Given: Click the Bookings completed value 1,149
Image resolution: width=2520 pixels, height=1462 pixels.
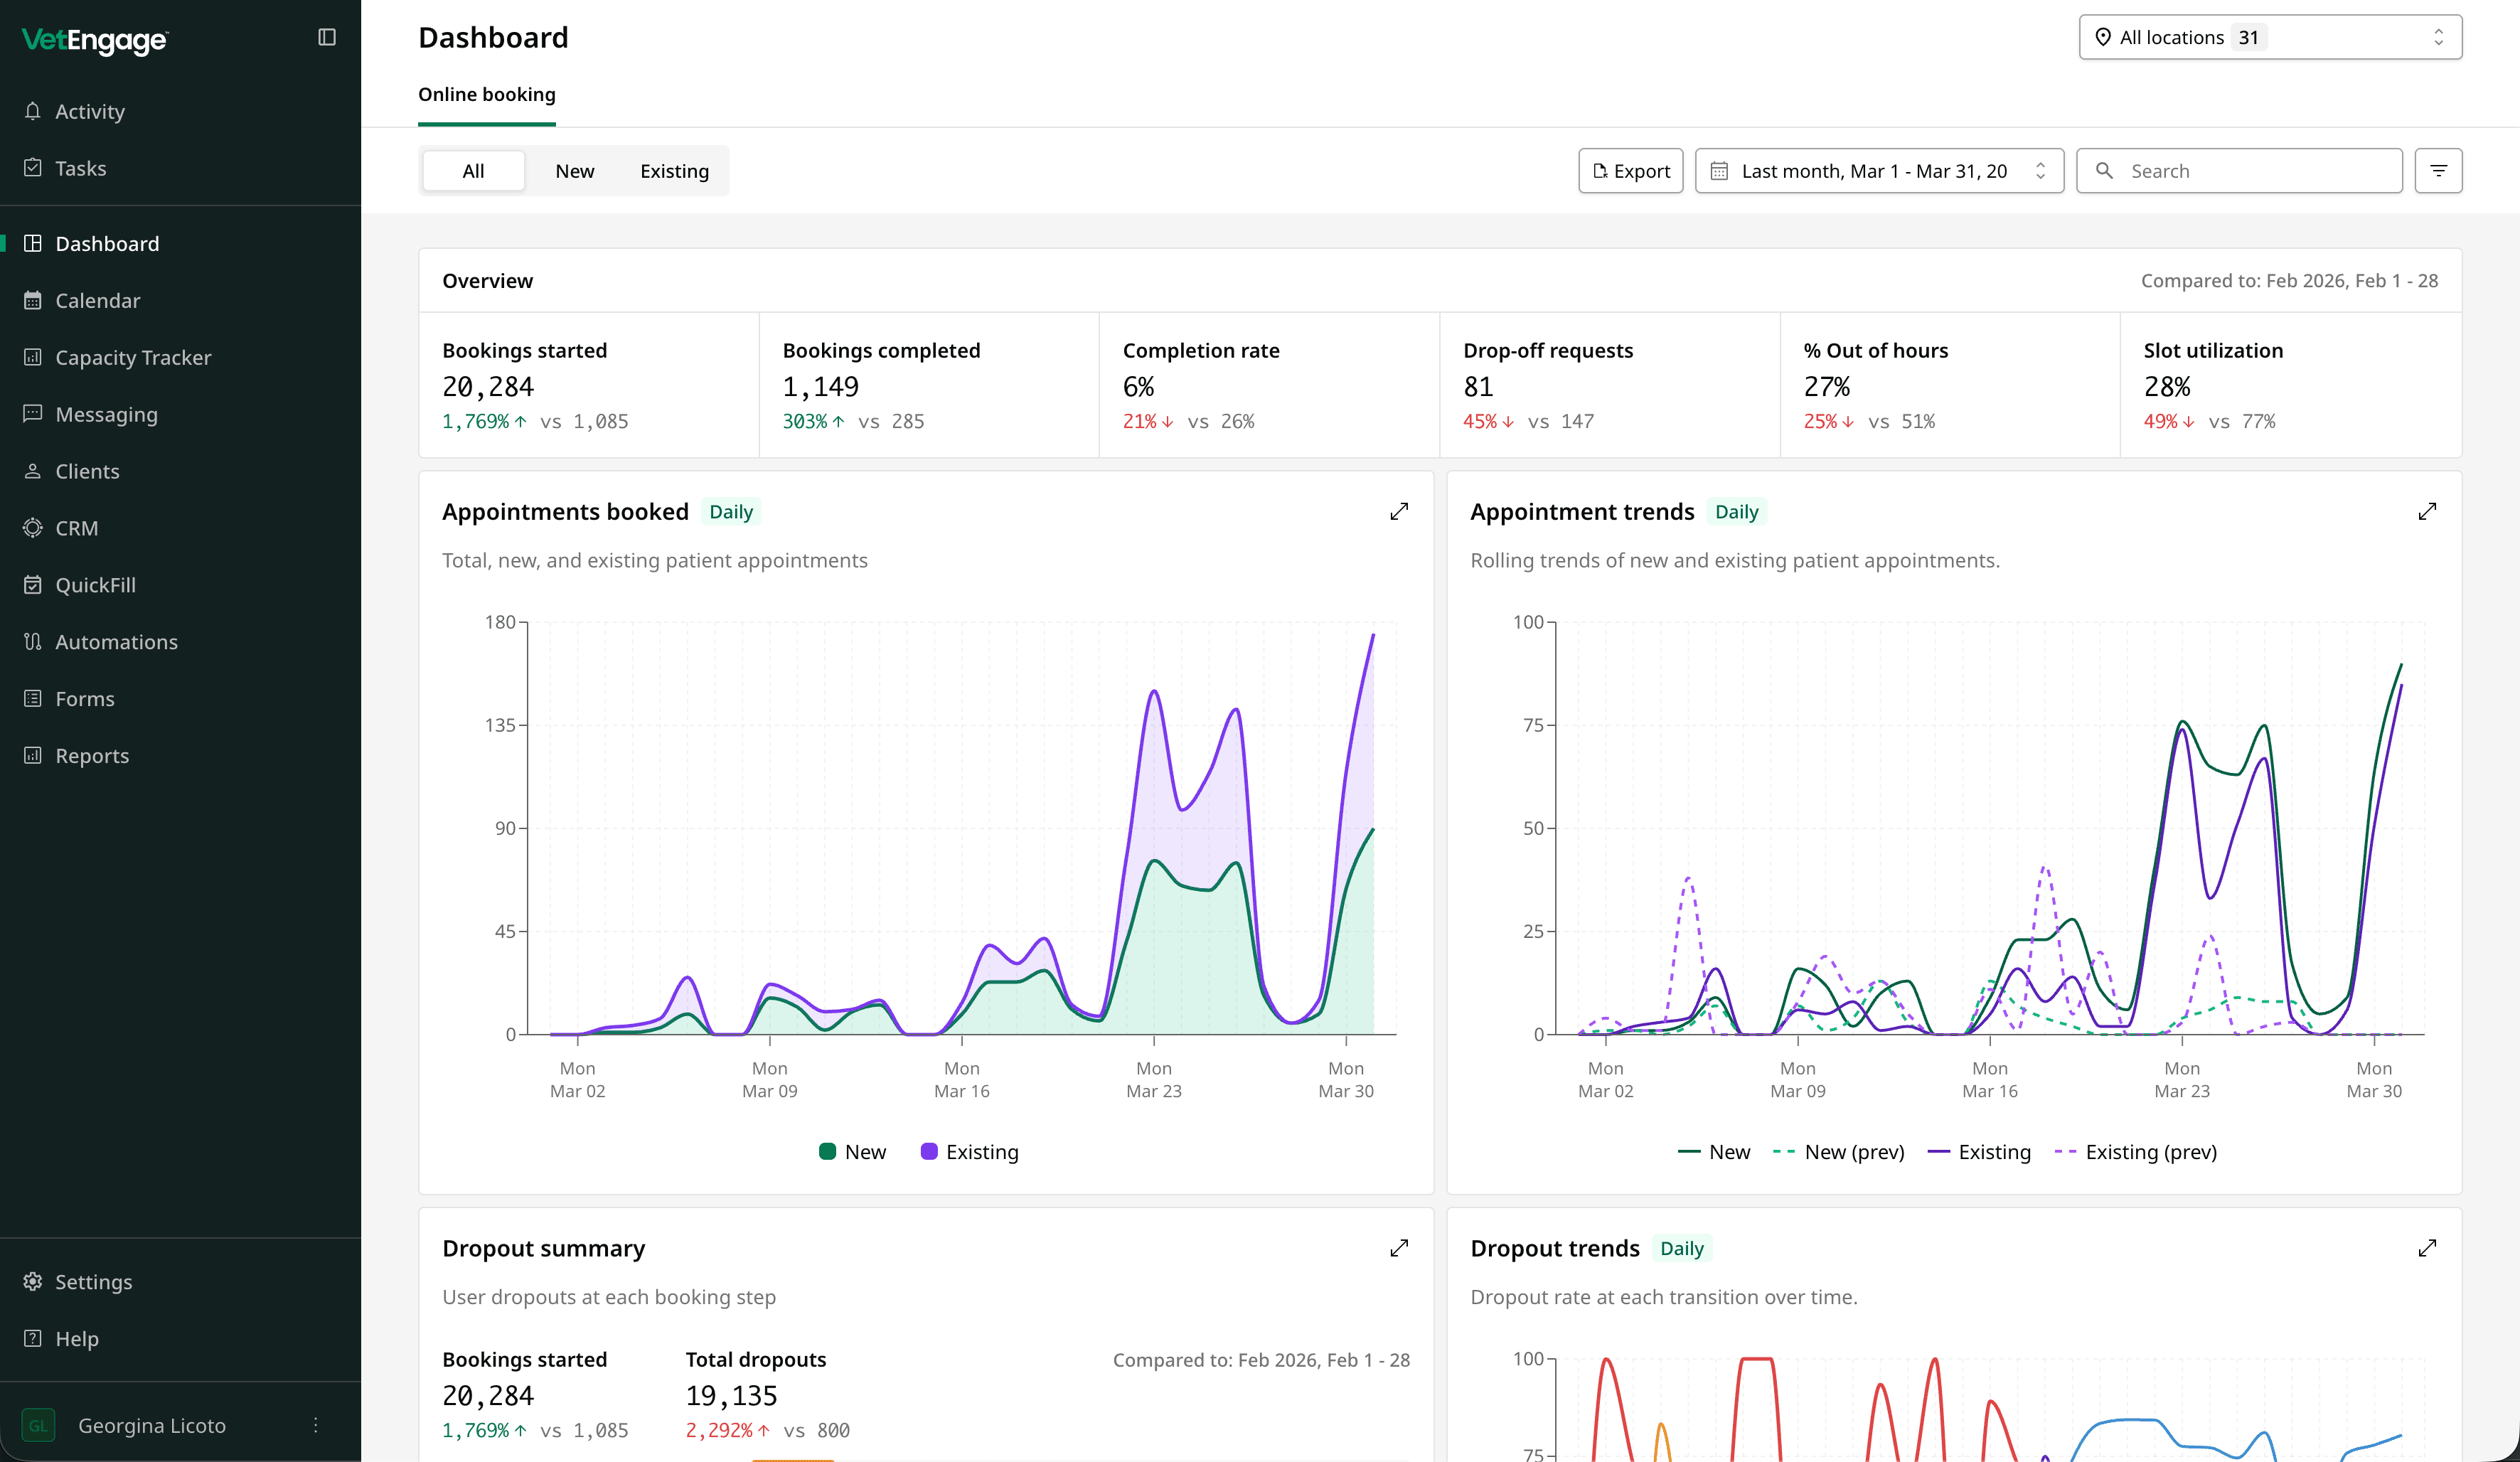Looking at the screenshot, I should [x=820, y=387].
